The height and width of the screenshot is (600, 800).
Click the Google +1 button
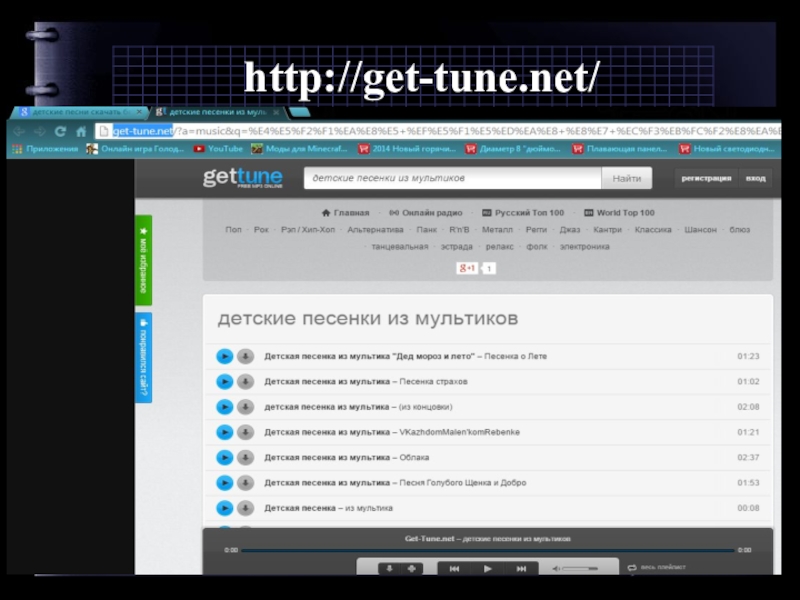[x=467, y=268]
